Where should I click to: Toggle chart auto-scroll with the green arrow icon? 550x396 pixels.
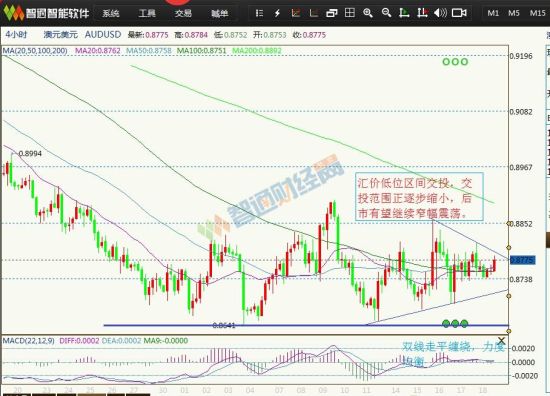(x=404, y=13)
